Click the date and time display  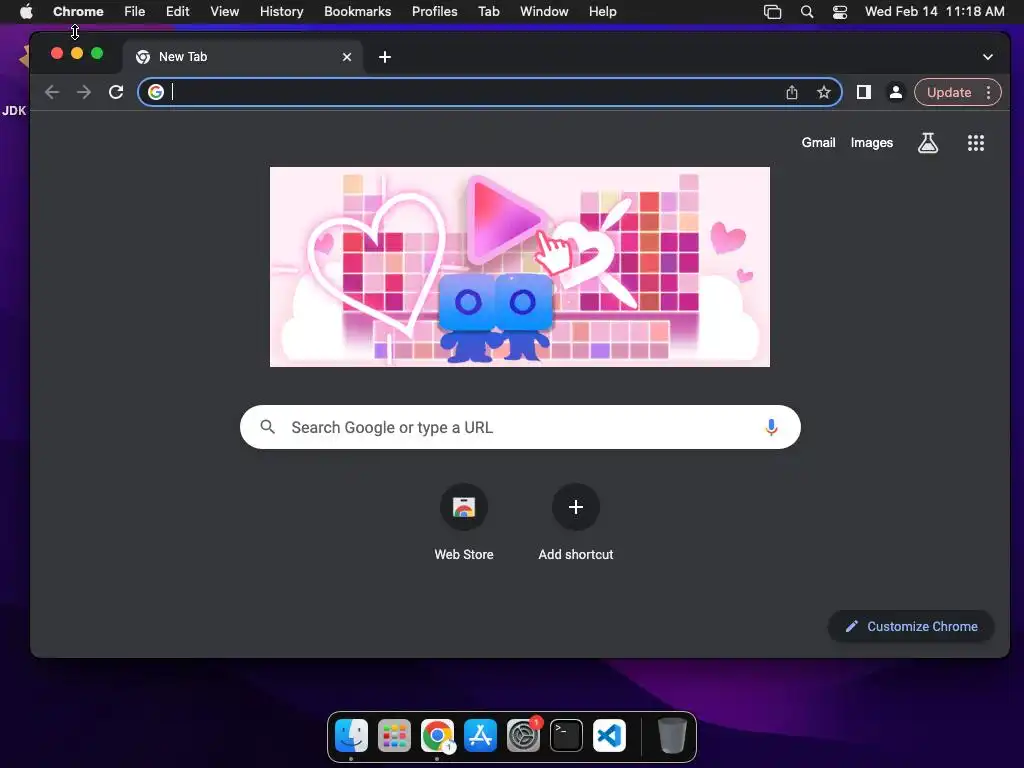[x=935, y=11]
